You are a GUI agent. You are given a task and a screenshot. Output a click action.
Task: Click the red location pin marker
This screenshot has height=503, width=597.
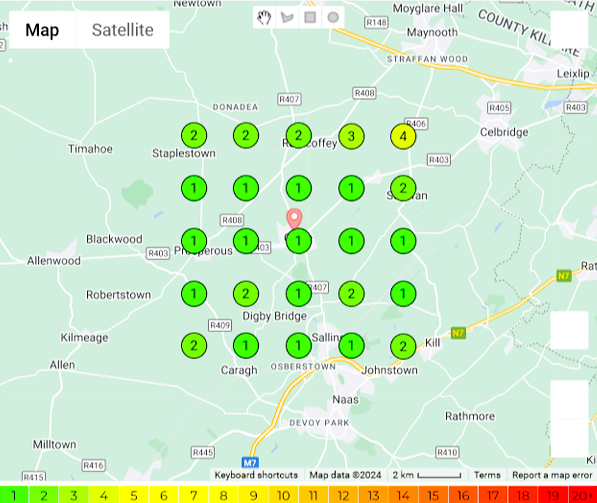pyautogui.click(x=294, y=219)
